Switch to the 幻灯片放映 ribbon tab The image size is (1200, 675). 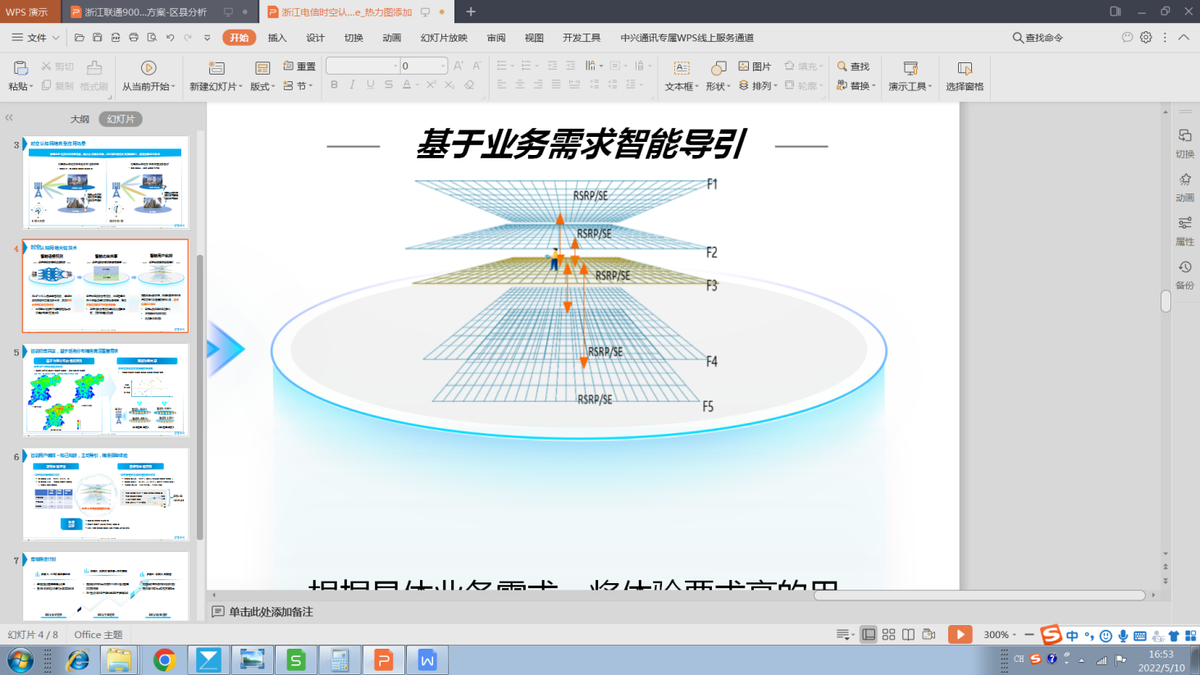coord(444,38)
